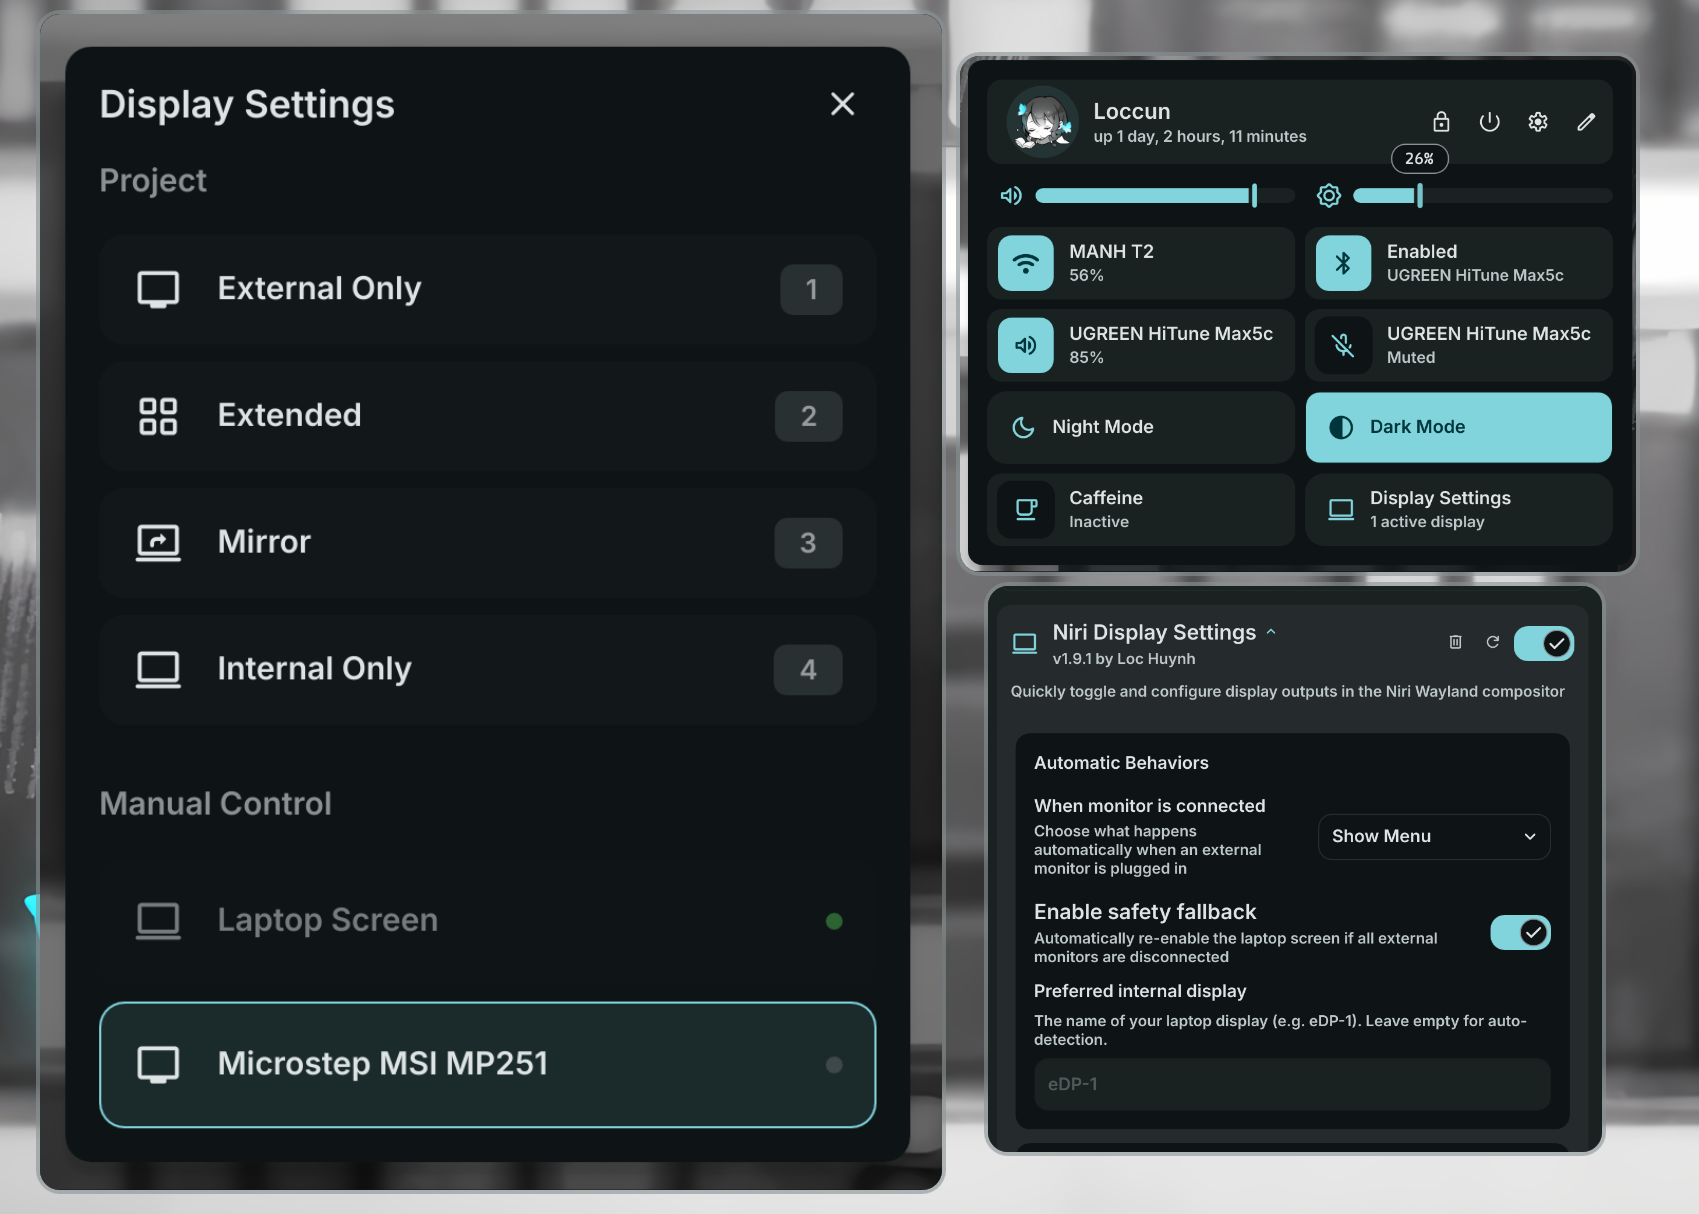Click the Laptop Screen green status dot

click(x=834, y=921)
